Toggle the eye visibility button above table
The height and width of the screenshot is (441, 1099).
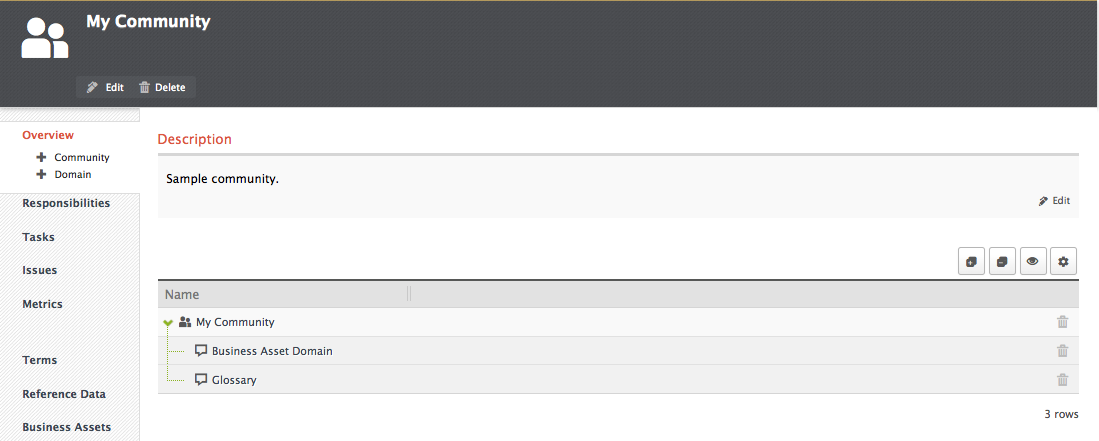coord(1032,262)
